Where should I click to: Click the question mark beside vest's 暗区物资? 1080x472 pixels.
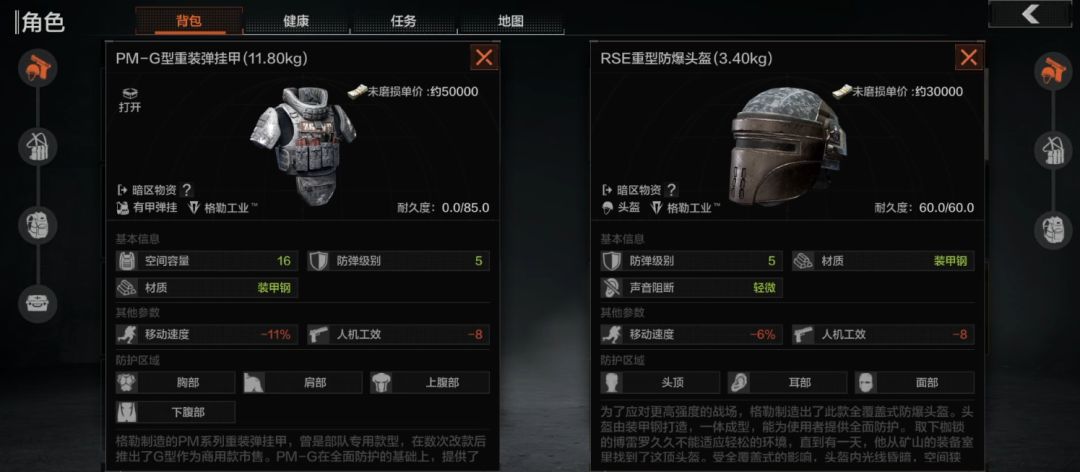click(x=187, y=189)
